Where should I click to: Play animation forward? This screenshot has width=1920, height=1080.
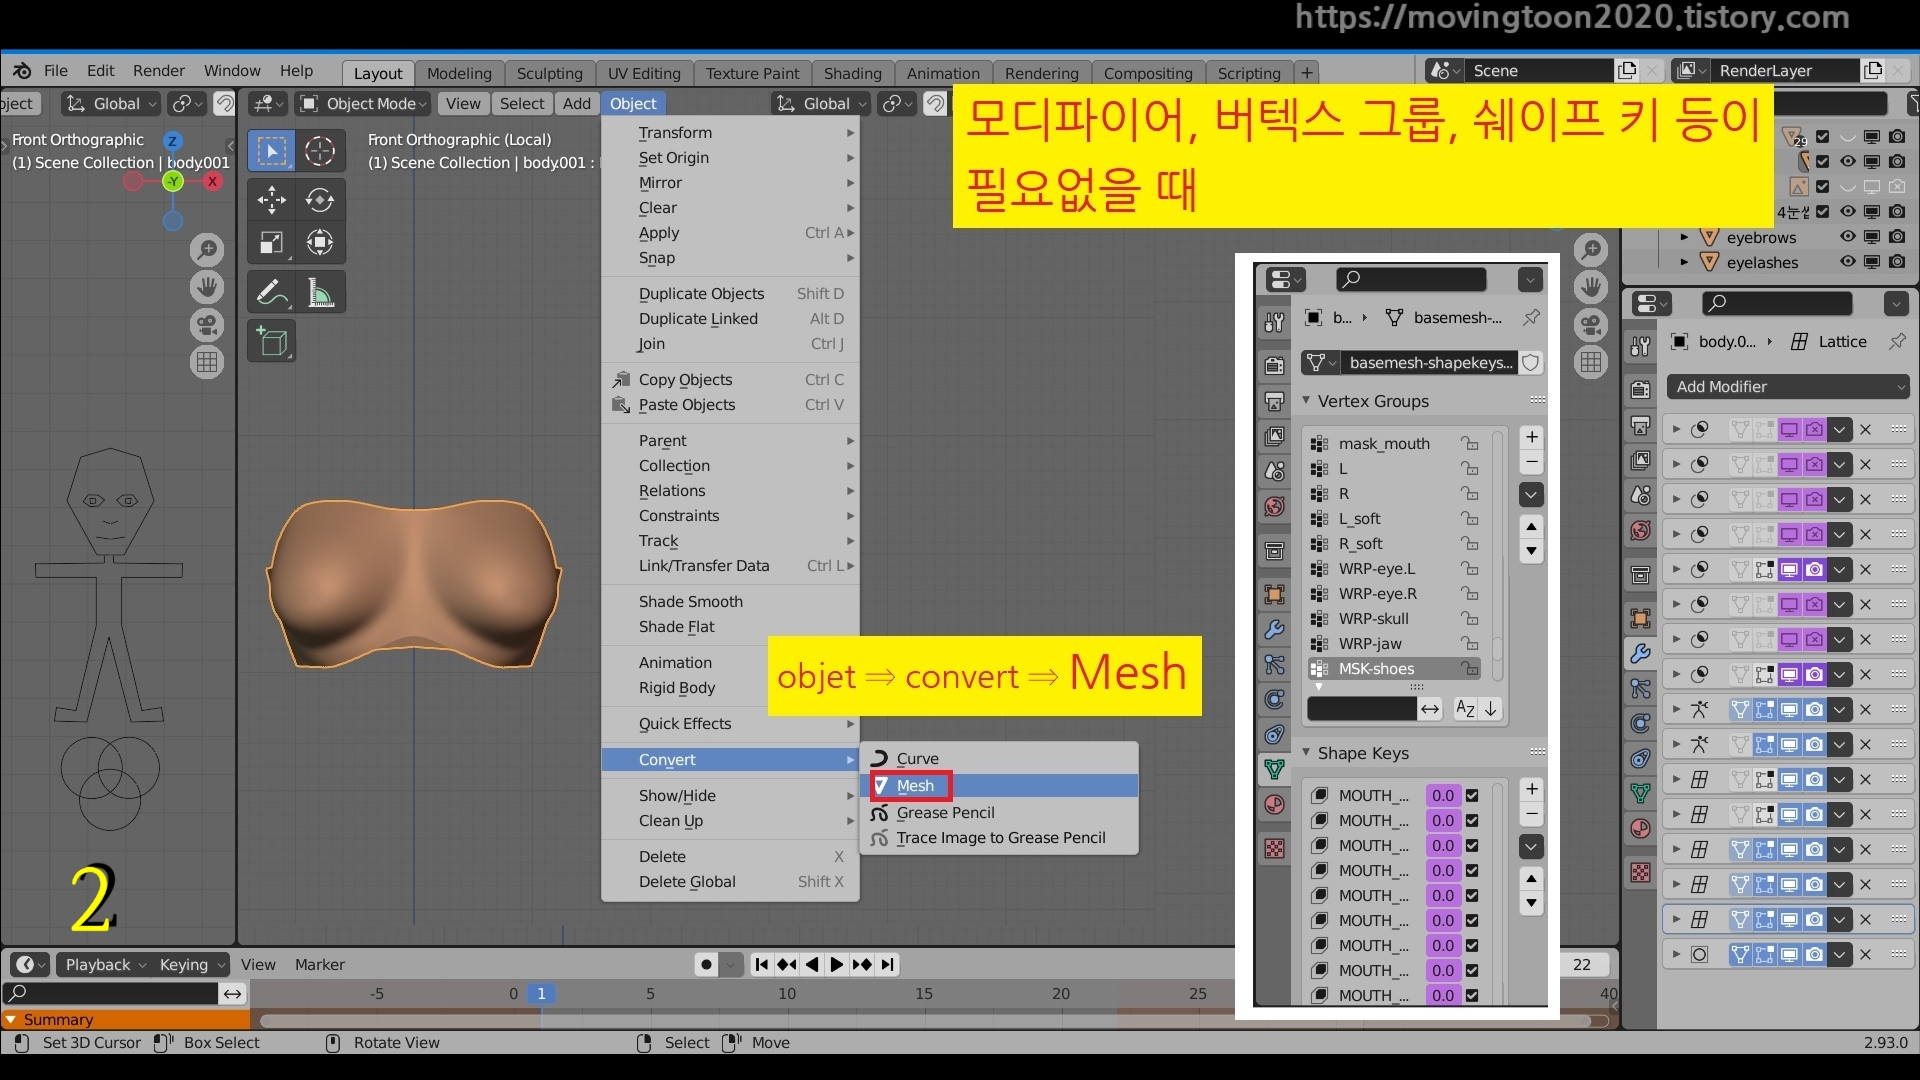[x=837, y=965]
